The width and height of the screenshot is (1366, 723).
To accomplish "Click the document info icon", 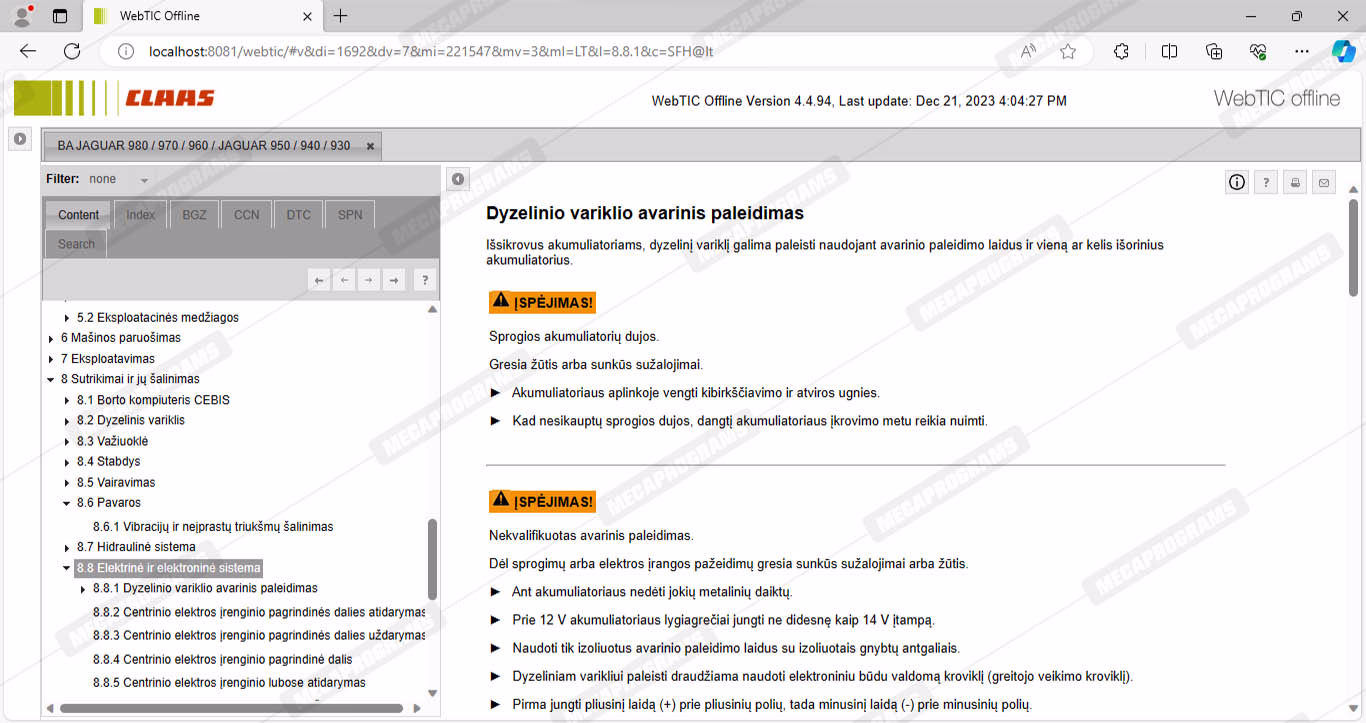I will [1237, 182].
